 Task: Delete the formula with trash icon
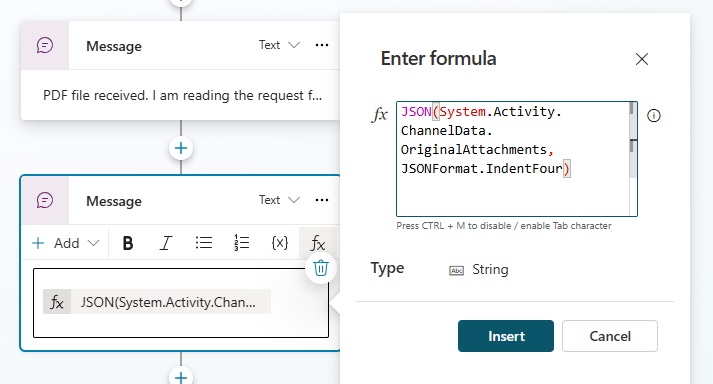click(321, 268)
